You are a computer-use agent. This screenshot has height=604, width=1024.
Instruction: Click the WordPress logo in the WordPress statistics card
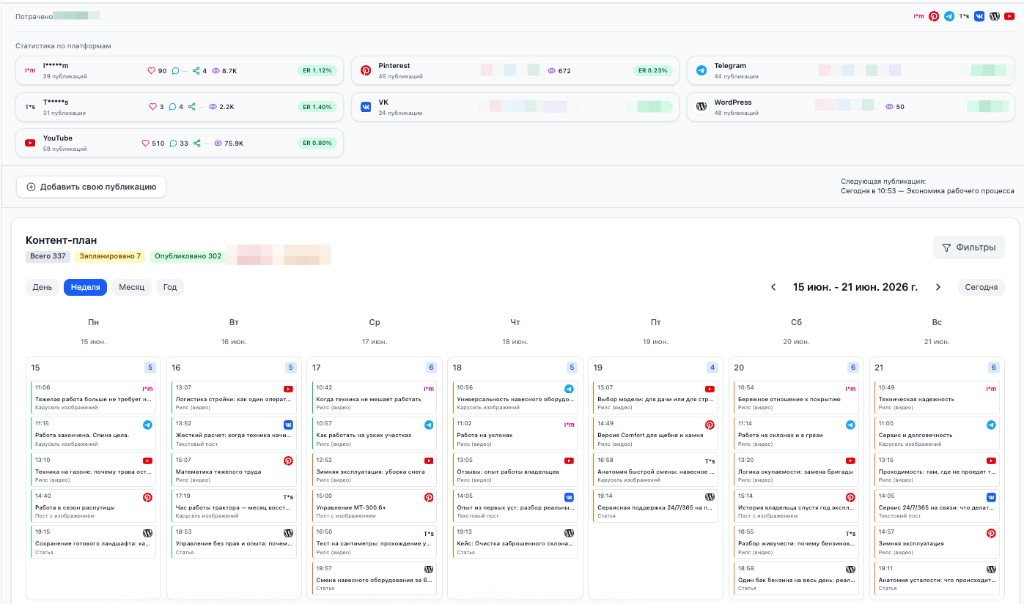pos(701,106)
